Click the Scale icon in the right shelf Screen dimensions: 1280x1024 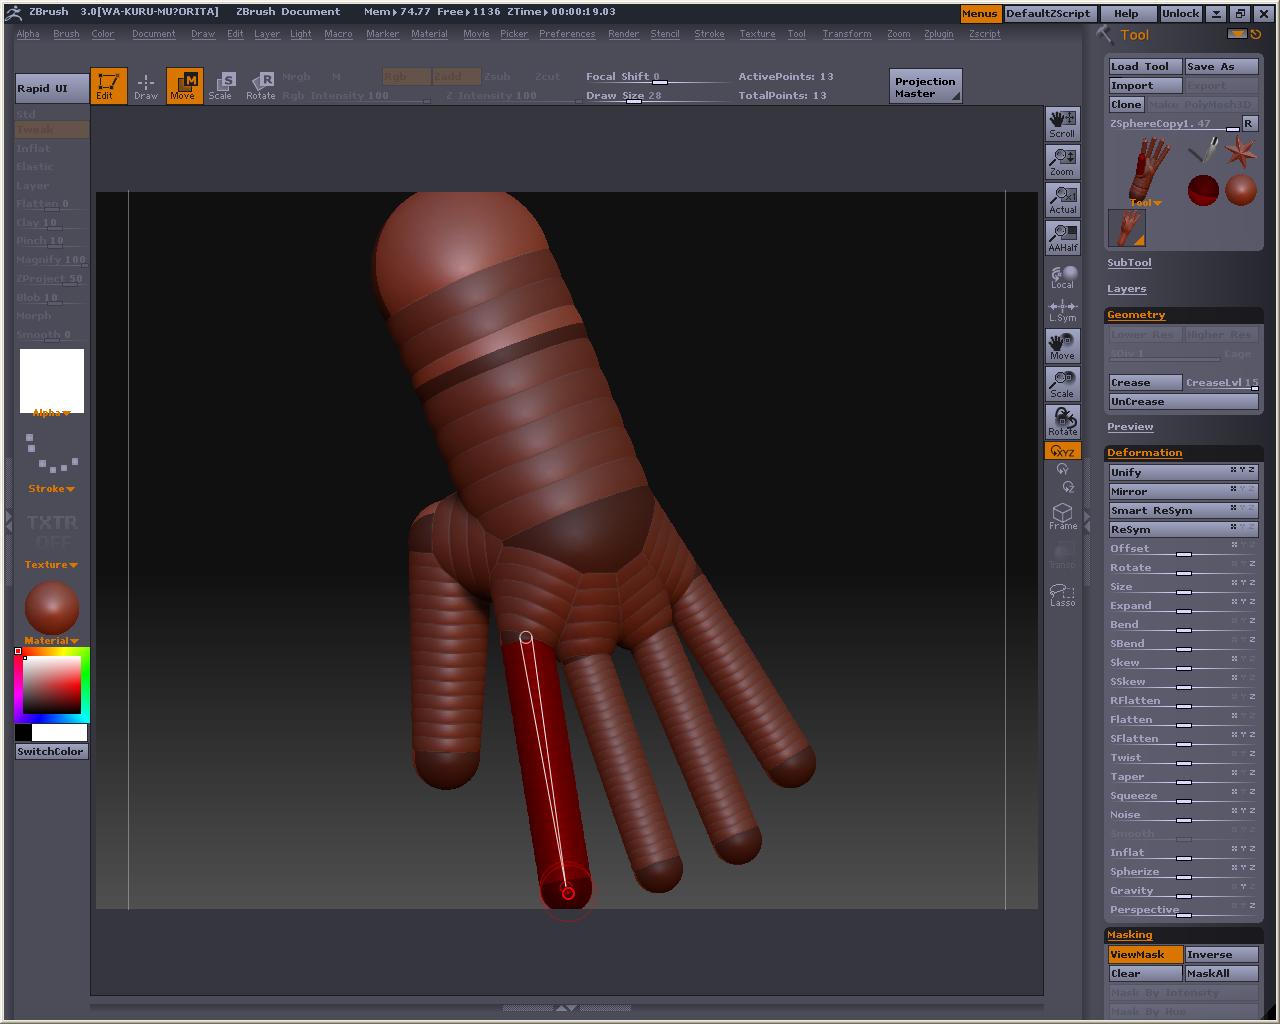(1062, 384)
